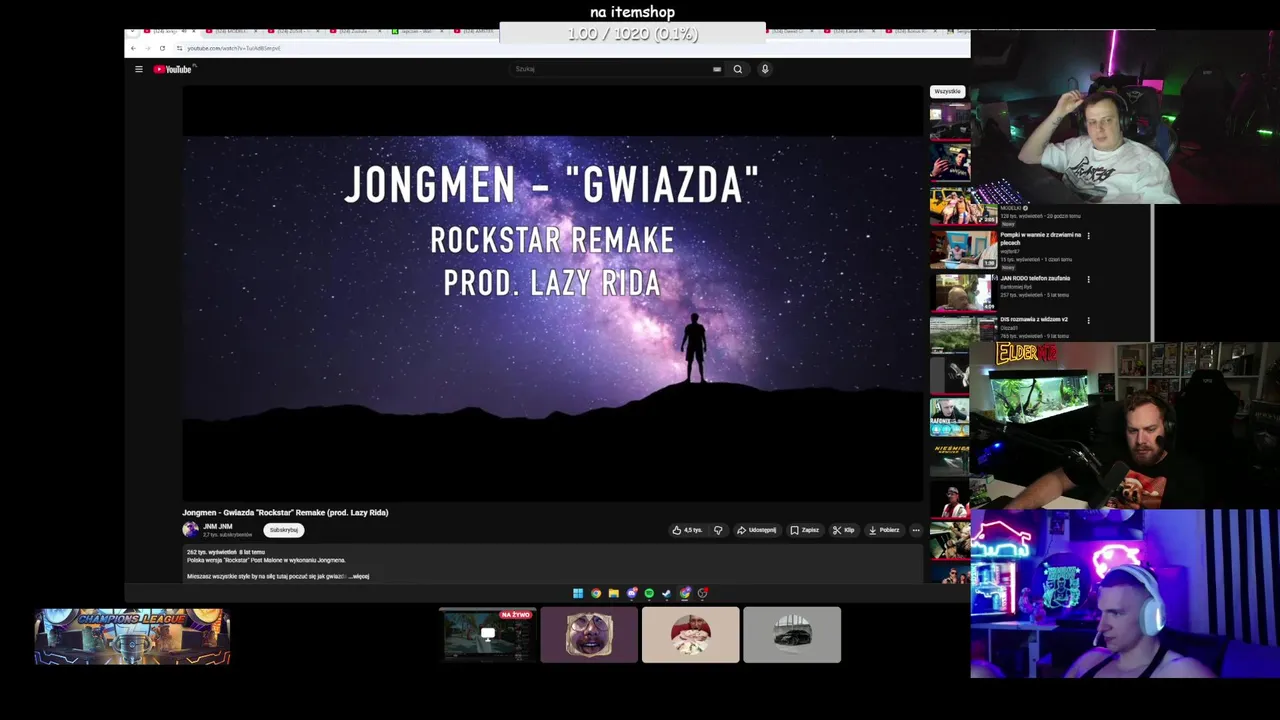Image resolution: width=1280 pixels, height=720 pixels.
Task: Open the on-screen keyboard in search box
Action: point(717,69)
